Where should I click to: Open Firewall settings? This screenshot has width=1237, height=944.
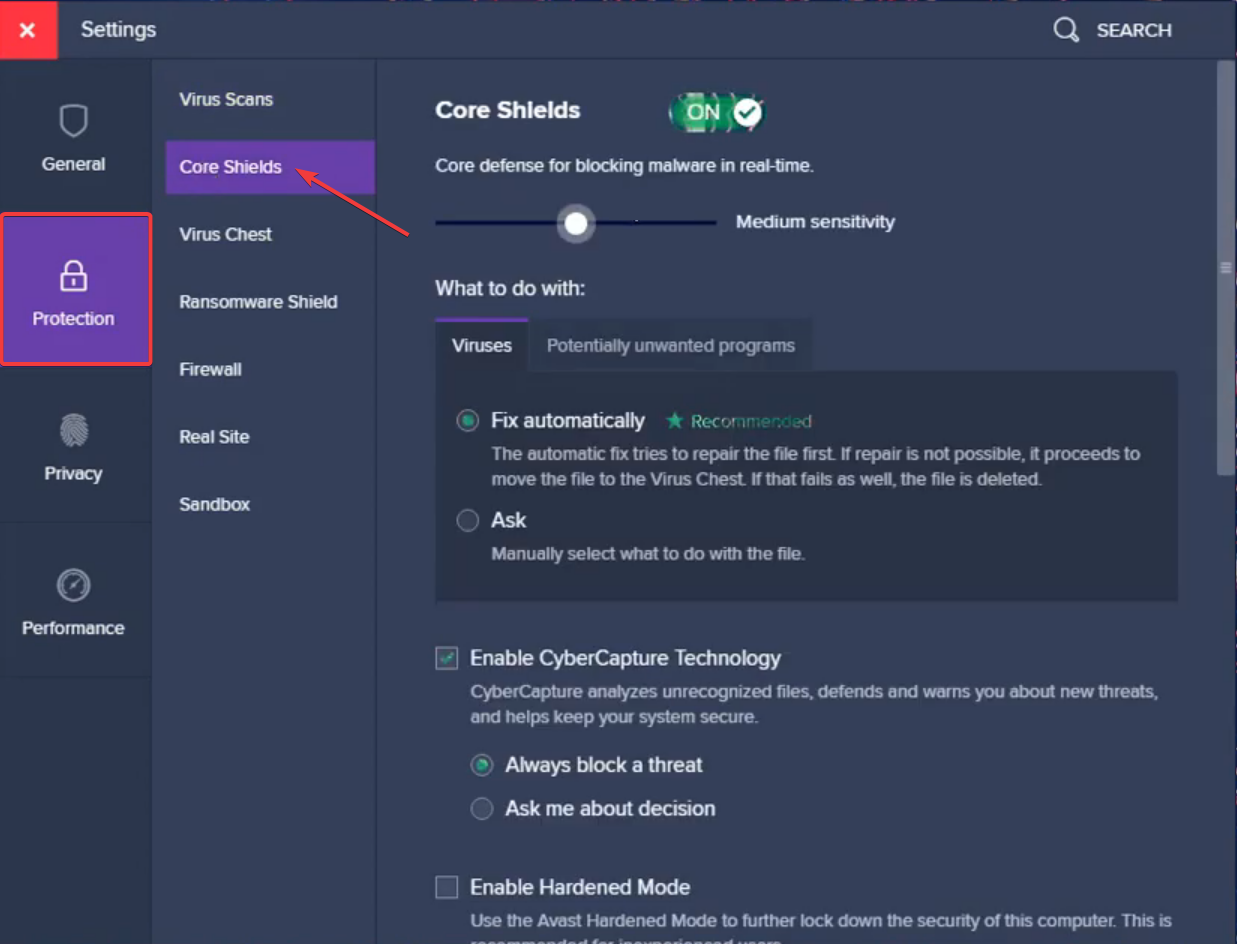tap(270, 369)
